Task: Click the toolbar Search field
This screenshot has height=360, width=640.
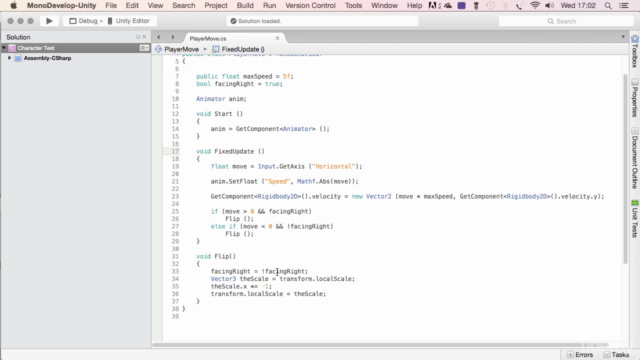Action: pyautogui.click(x=566, y=21)
